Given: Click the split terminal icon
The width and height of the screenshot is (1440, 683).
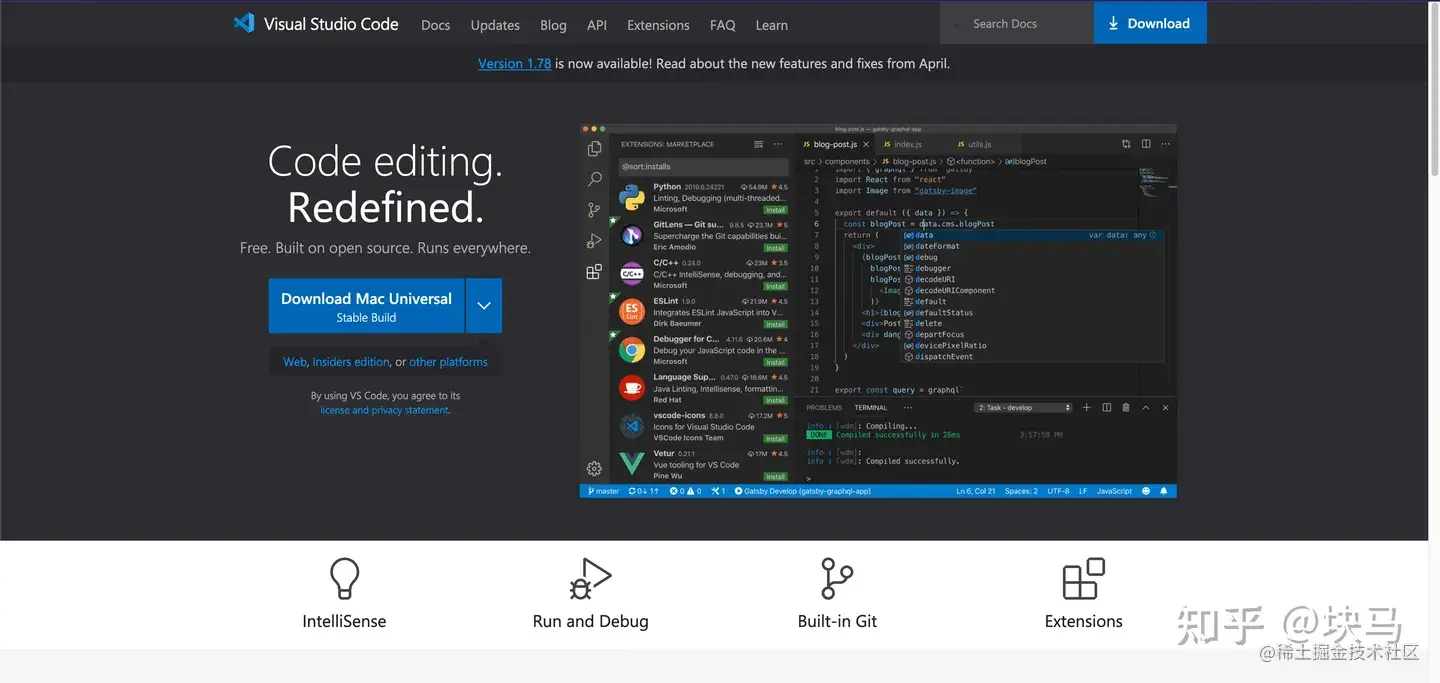Looking at the screenshot, I should pyautogui.click(x=1107, y=408).
